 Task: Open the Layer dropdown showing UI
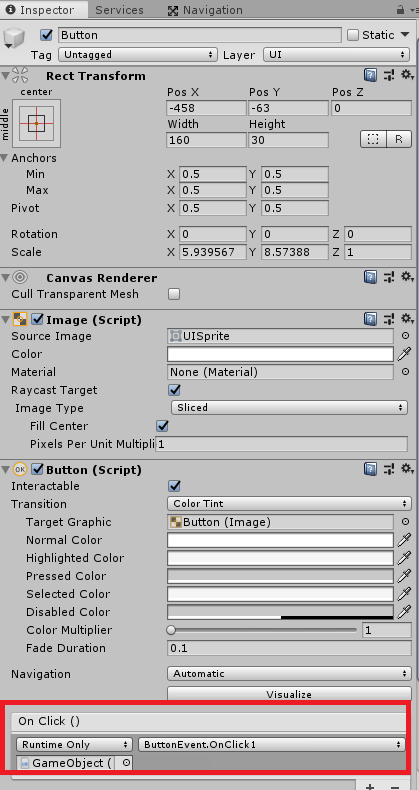[336, 54]
